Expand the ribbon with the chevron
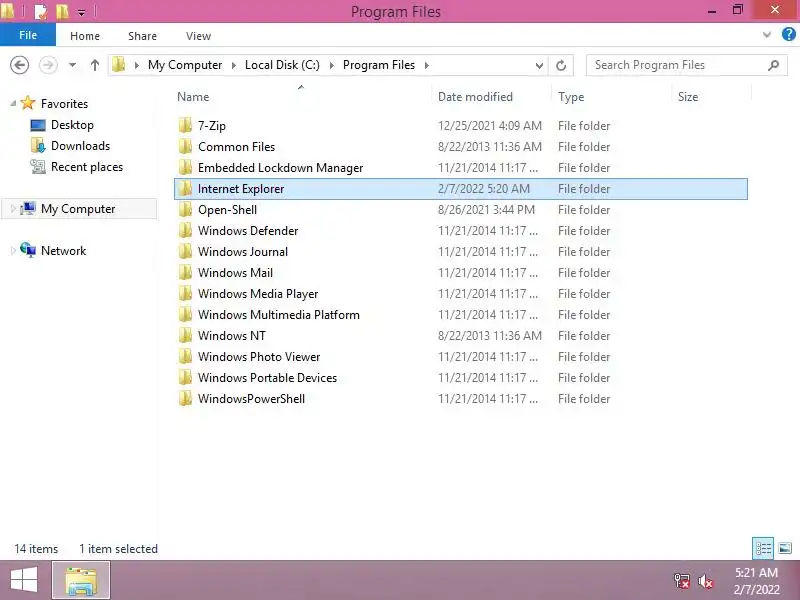The height and width of the screenshot is (600, 800). click(766, 35)
